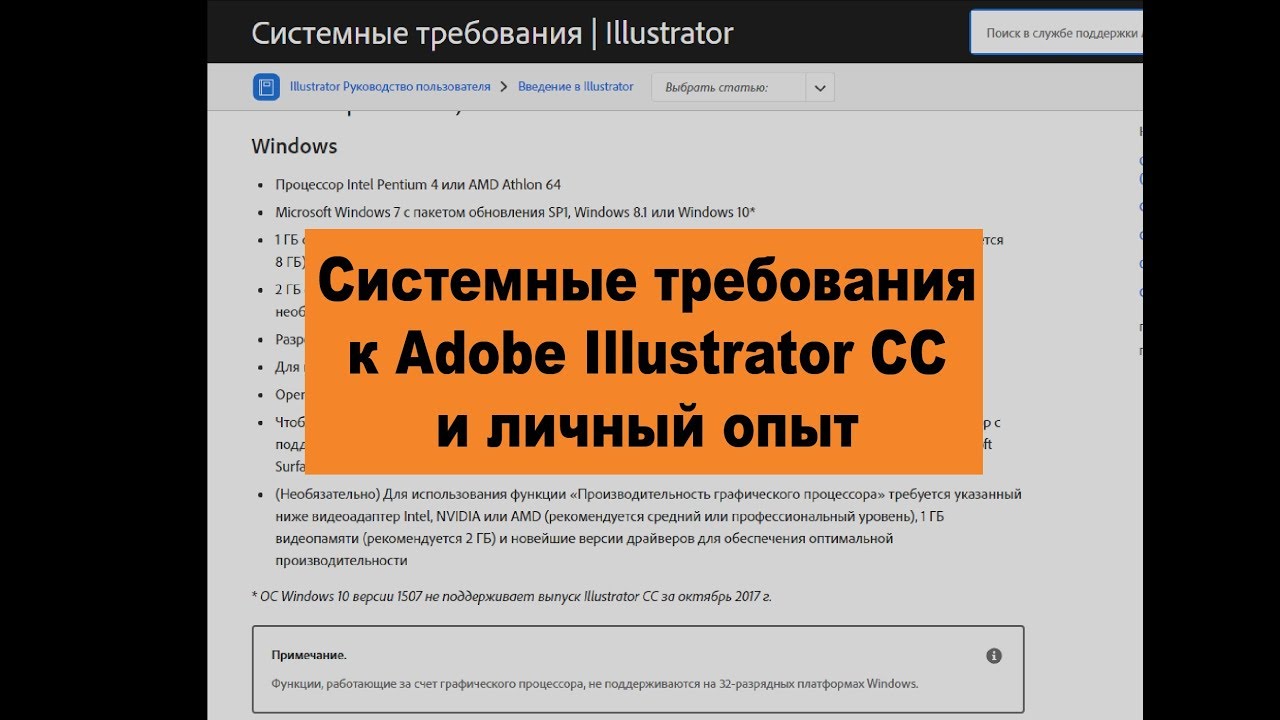The image size is (1280, 720).
Task: Click the info icon in the Примечание box
Action: click(x=994, y=656)
